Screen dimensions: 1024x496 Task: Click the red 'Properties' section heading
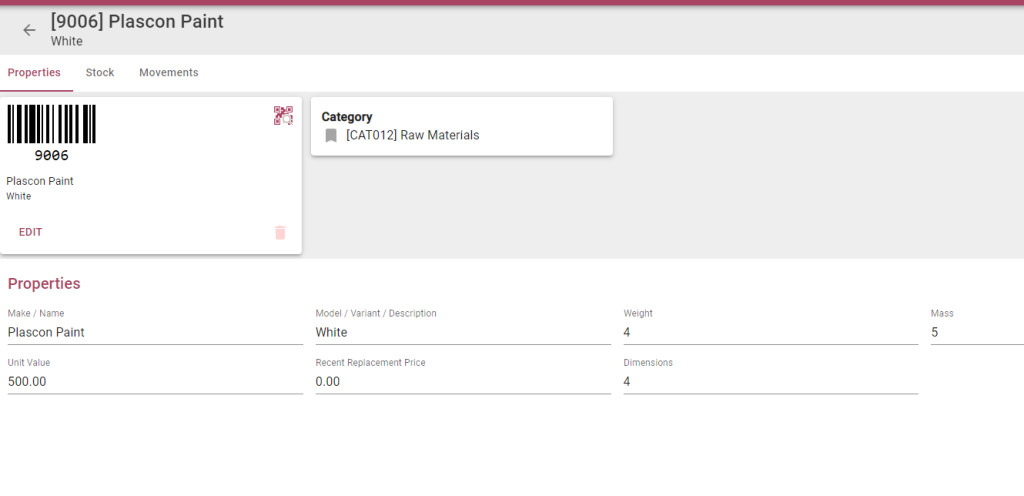44,283
